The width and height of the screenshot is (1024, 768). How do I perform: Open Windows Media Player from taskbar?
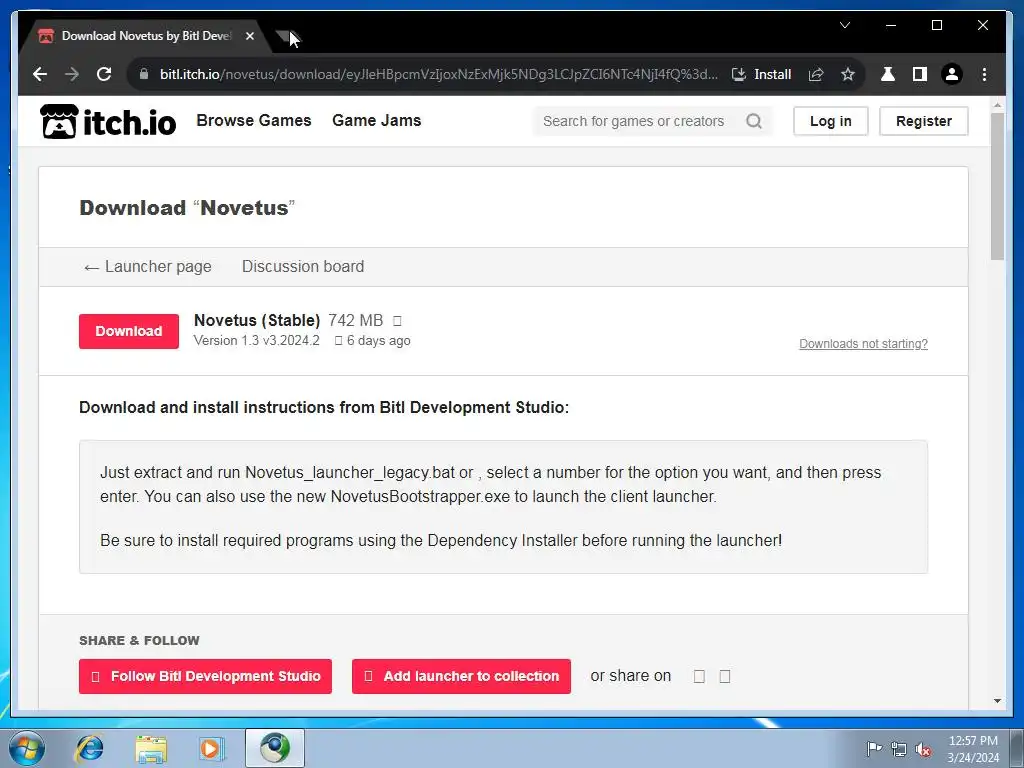point(212,748)
